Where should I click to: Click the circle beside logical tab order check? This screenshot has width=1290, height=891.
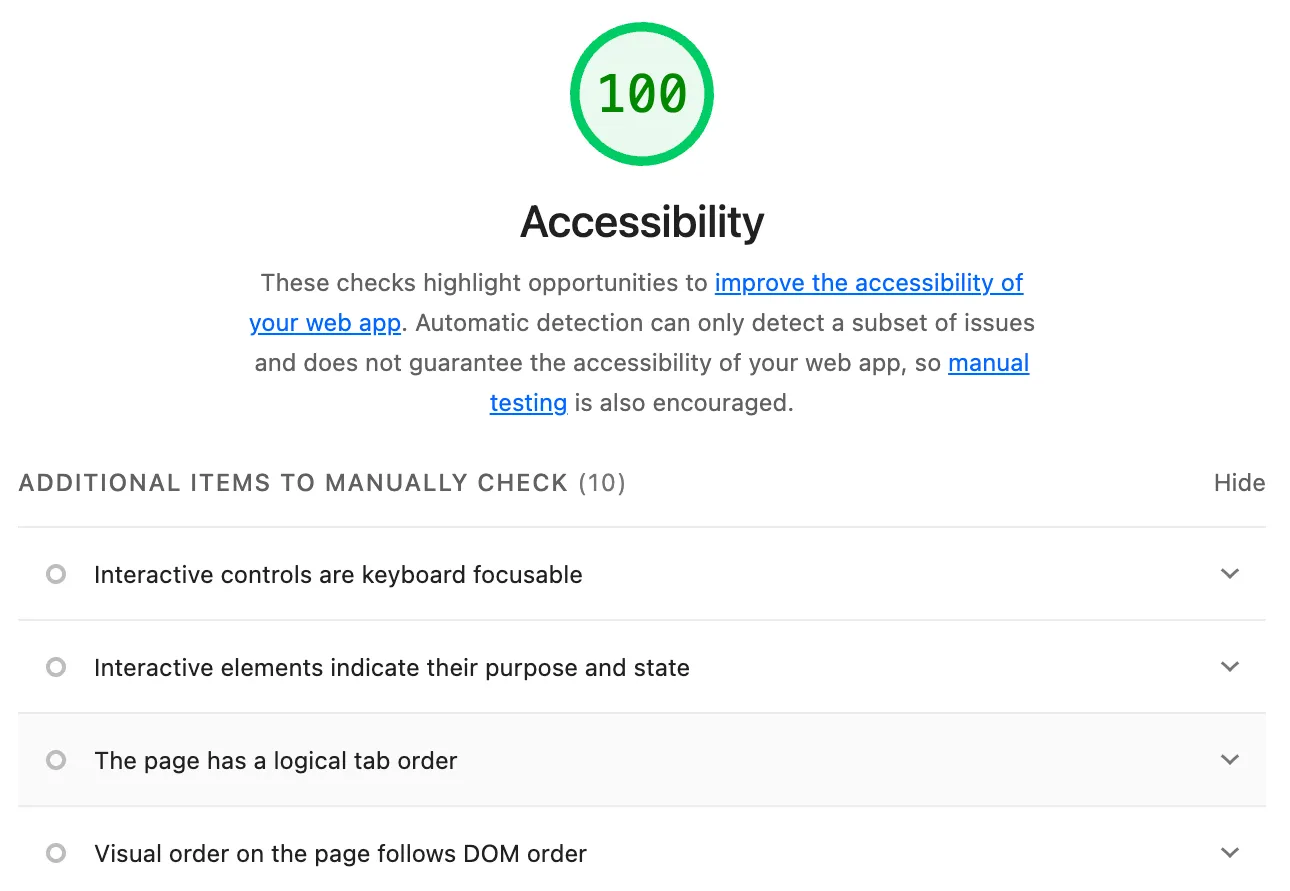point(56,760)
